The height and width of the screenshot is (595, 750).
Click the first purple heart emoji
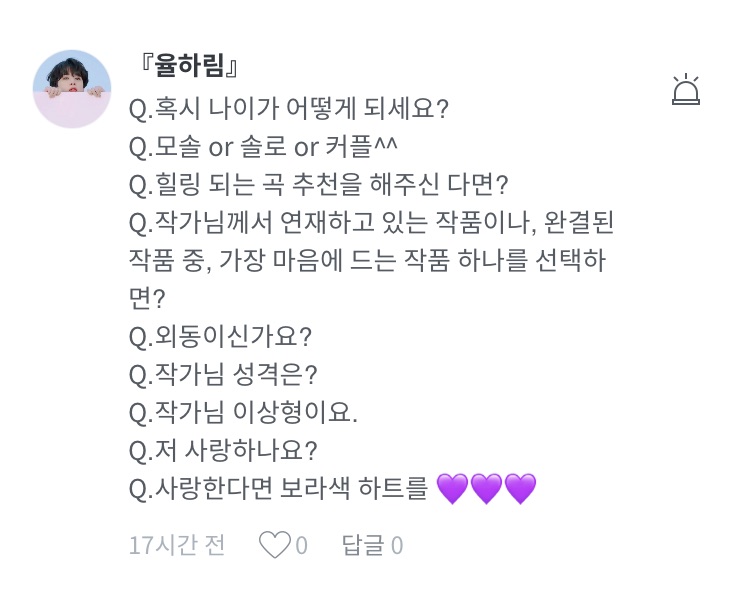[x=454, y=489]
